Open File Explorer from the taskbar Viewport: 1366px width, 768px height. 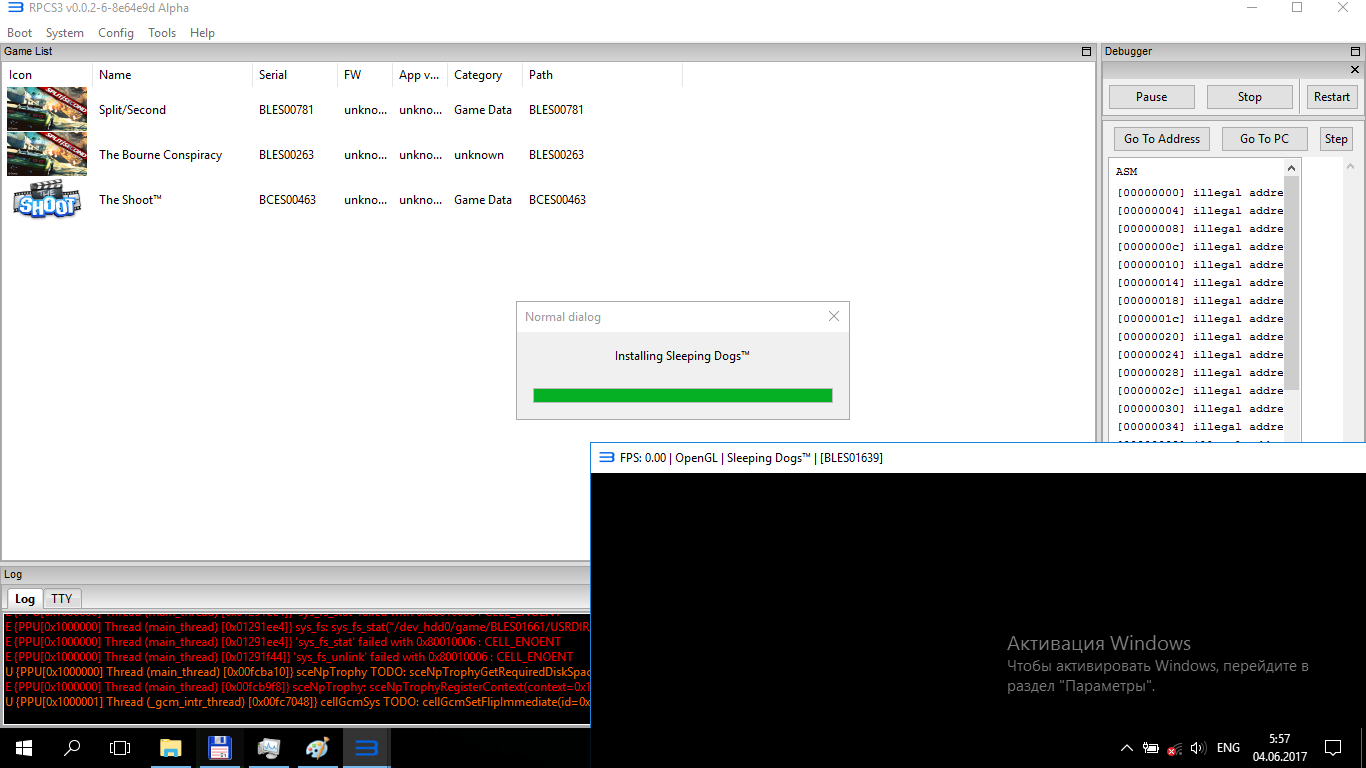click(x=171, y=748)
